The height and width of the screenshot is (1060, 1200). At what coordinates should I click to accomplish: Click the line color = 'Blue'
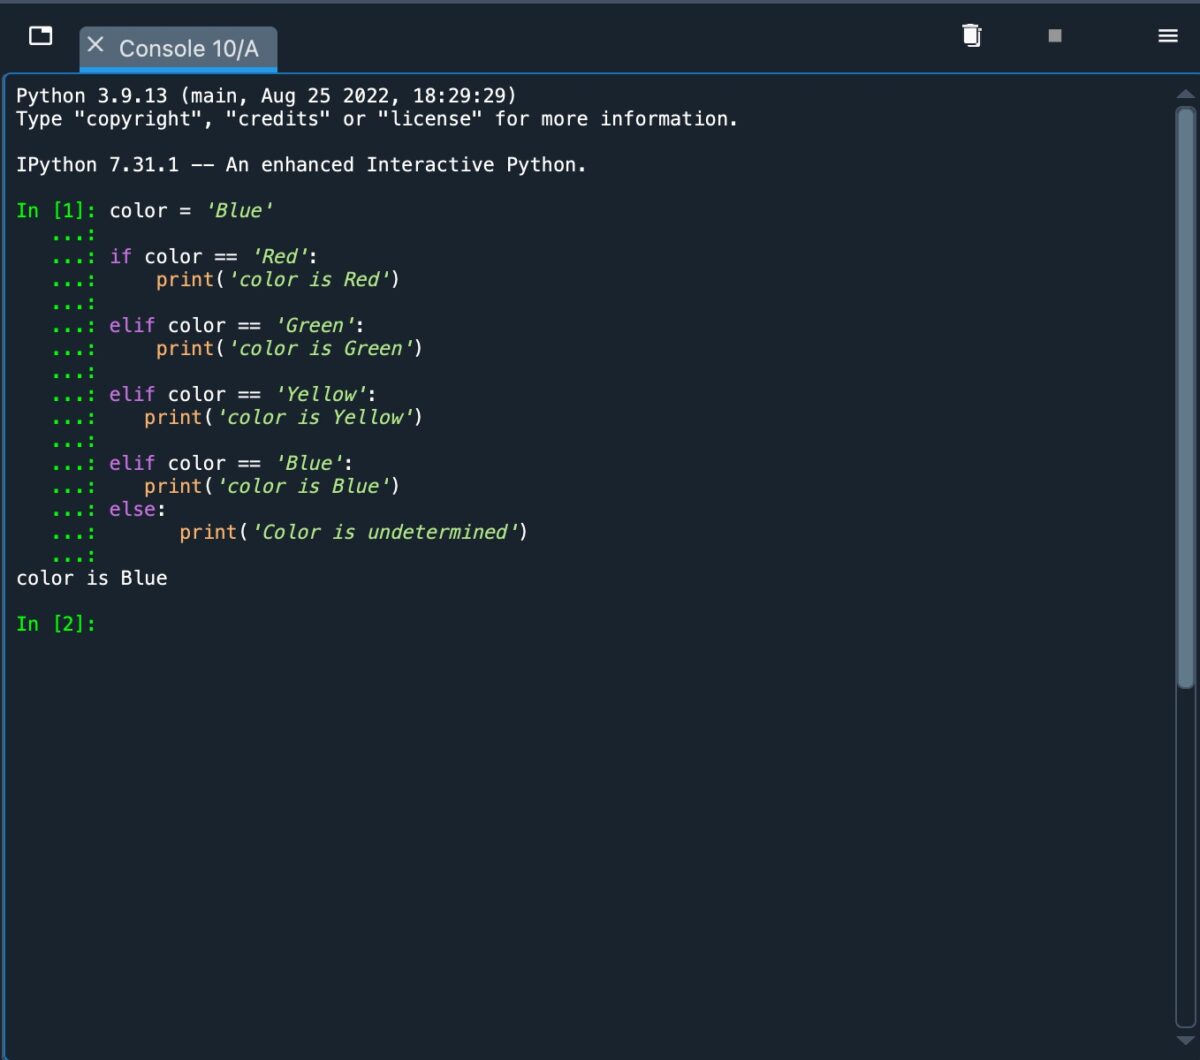(x=192, y=211)
